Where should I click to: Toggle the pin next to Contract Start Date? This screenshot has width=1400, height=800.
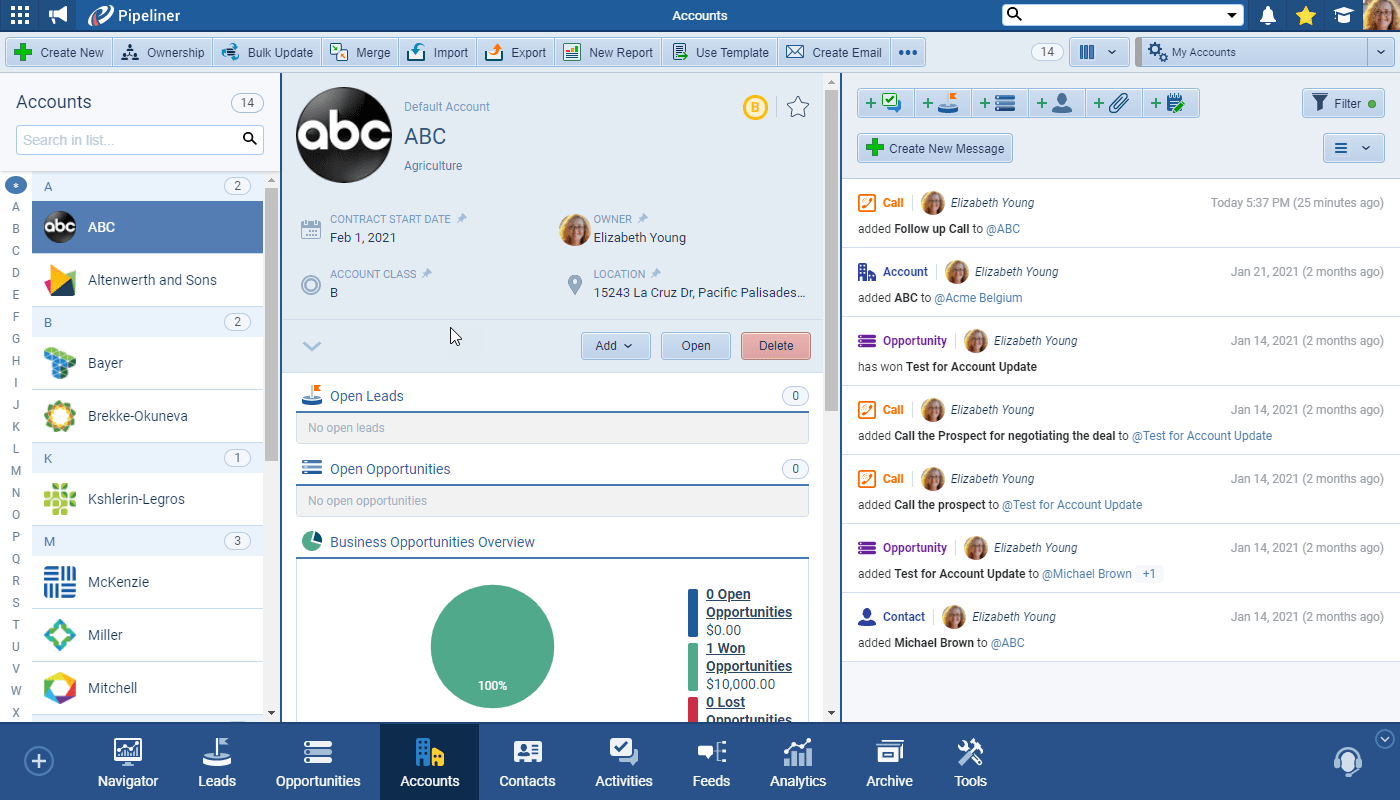pyautogui.click(x=462, y=218)
